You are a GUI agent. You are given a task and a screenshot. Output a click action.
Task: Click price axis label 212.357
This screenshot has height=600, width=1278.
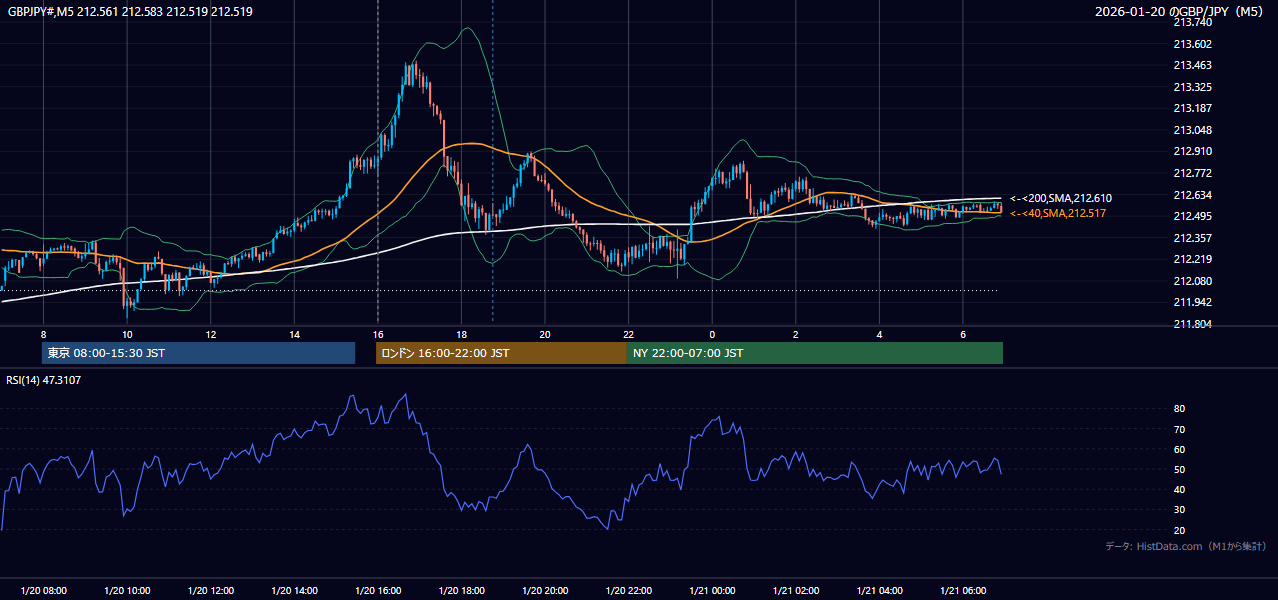click(x=1192, y=238)
